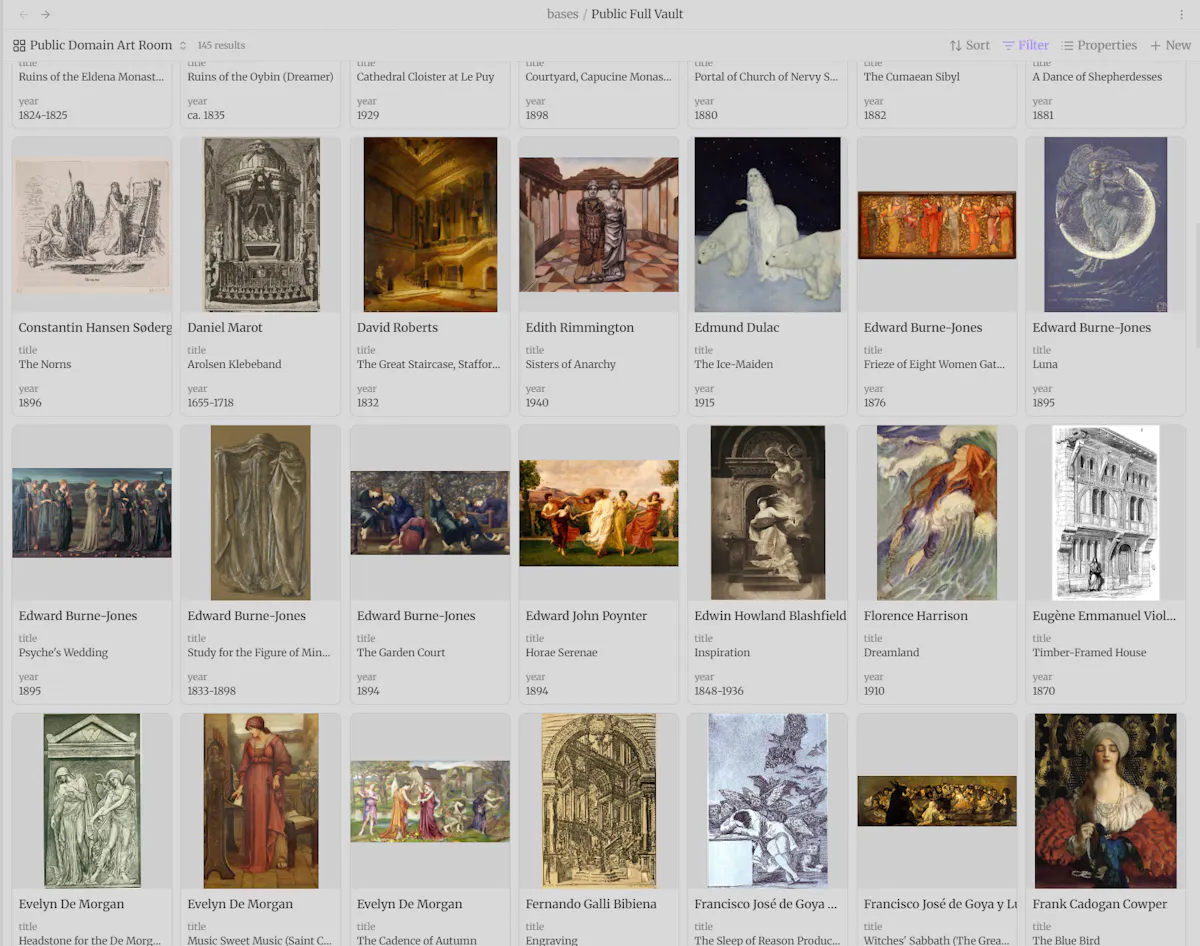Image resolution: width=1200 pixels, height=946 pixels.
Task: Click the year value ca. 1835
Action: click(206, 114)
